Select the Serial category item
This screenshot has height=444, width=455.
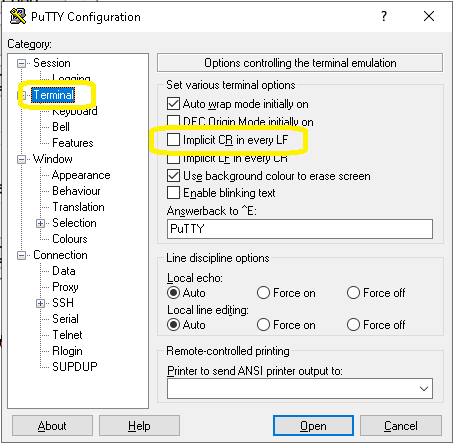point(65,319)
